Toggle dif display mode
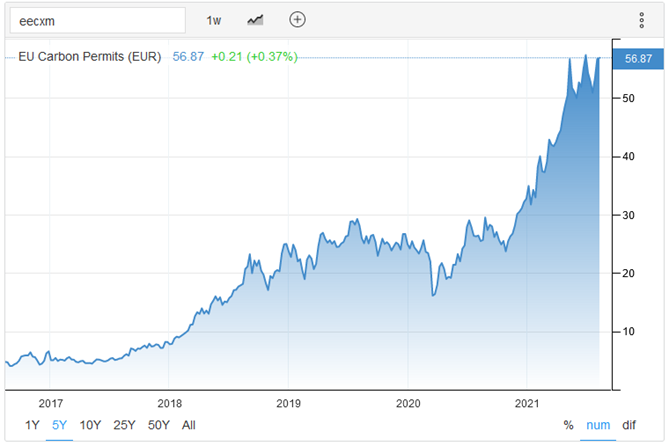The image size is (669, 446). pos(629,425)
